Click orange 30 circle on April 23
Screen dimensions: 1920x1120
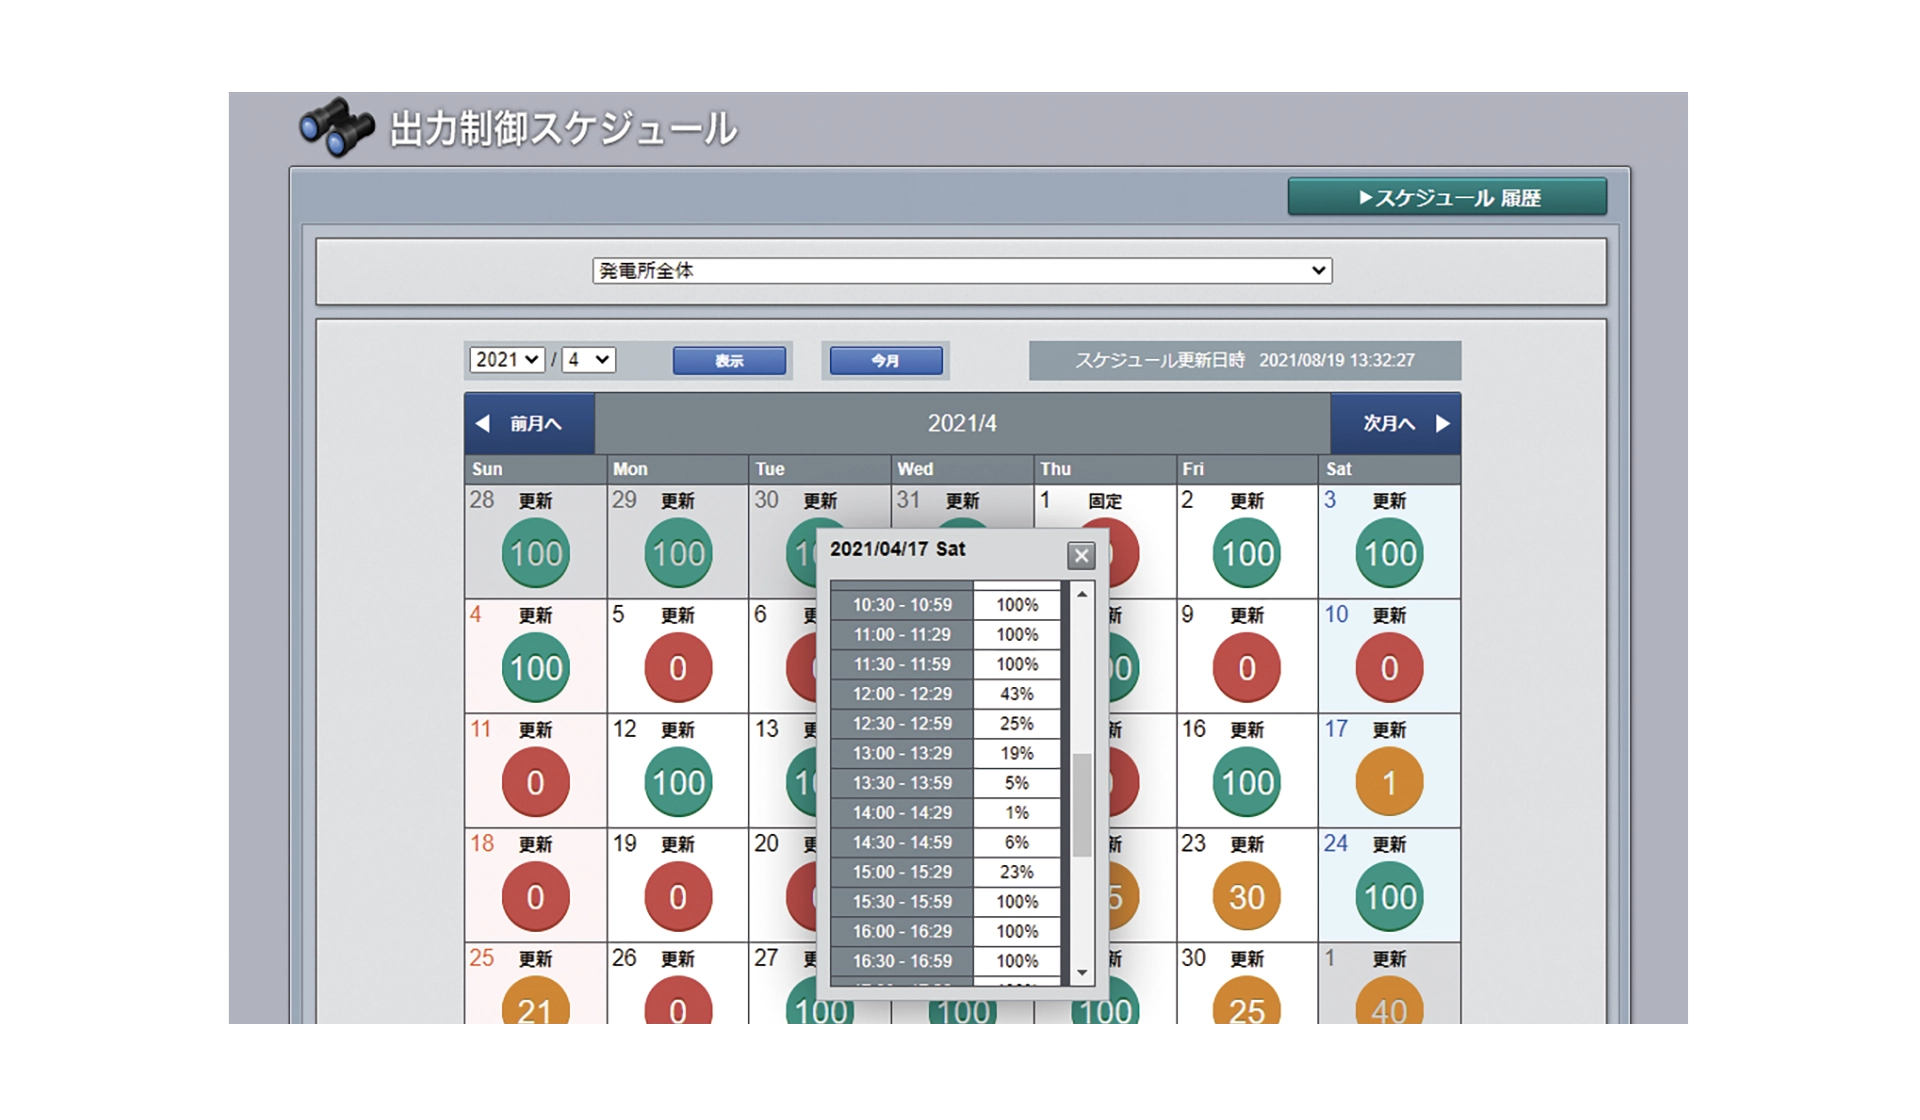point(1246,897)
